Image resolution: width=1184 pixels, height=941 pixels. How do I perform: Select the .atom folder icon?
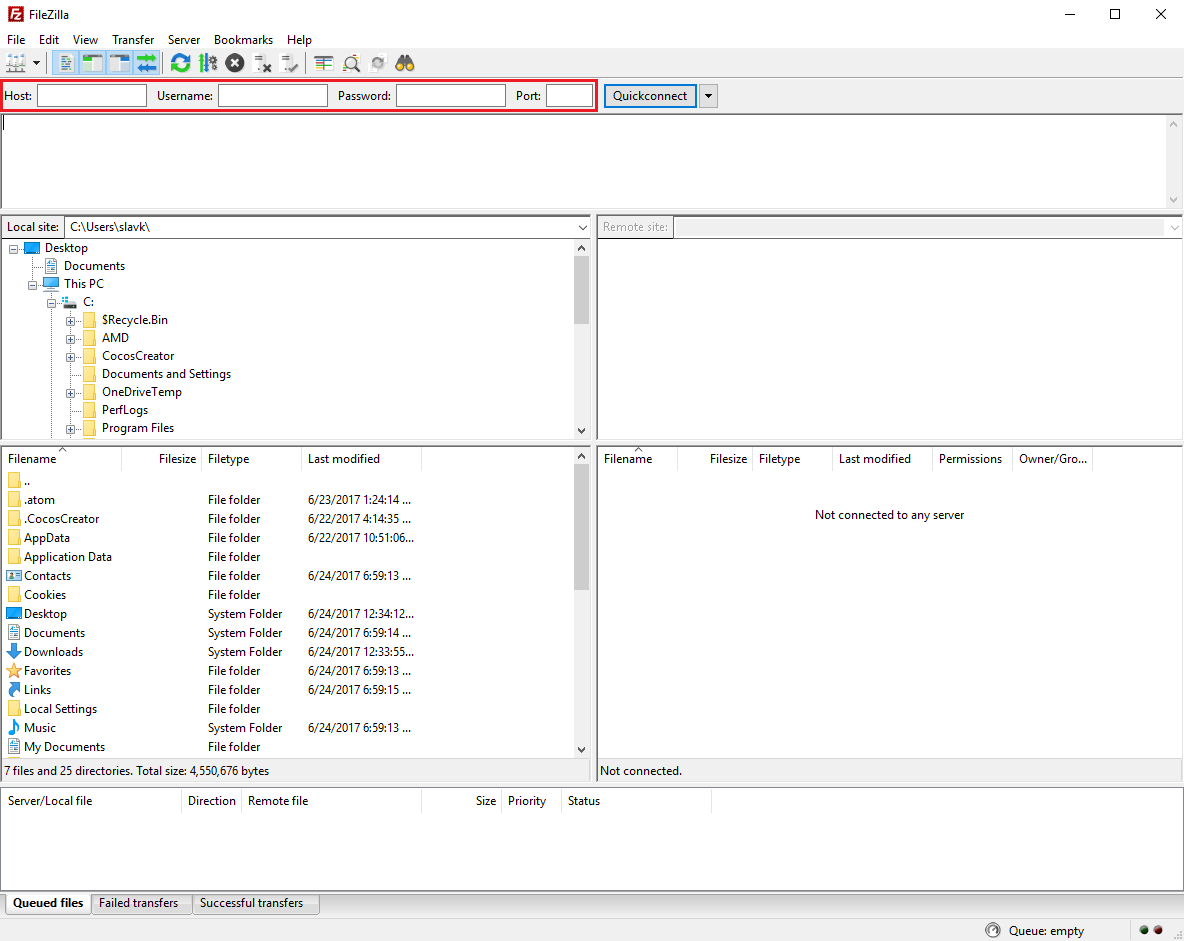tap(14, 499)
